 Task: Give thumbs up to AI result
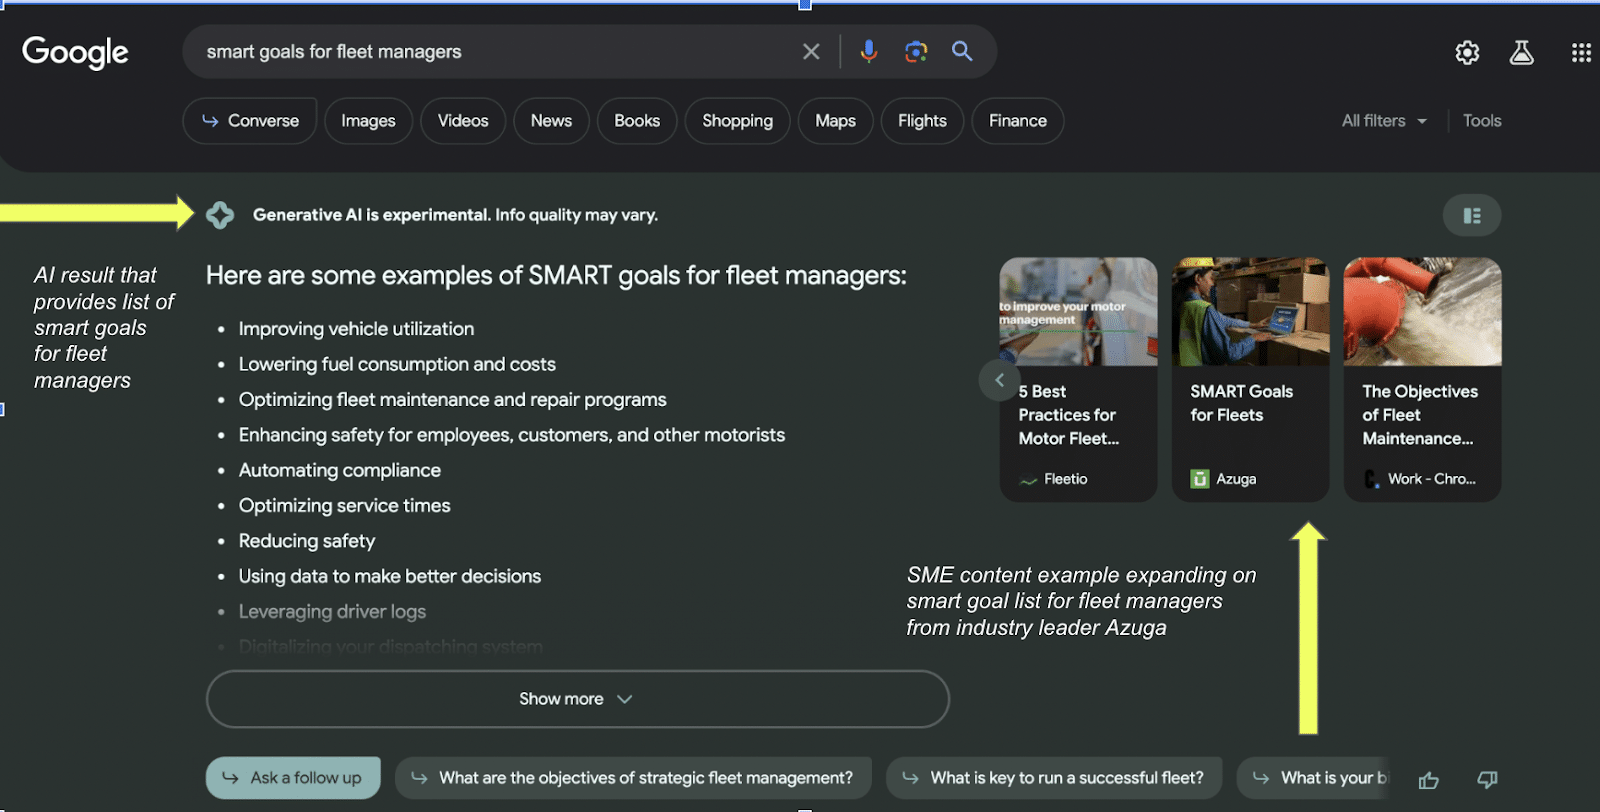(x=1428, y=780)
